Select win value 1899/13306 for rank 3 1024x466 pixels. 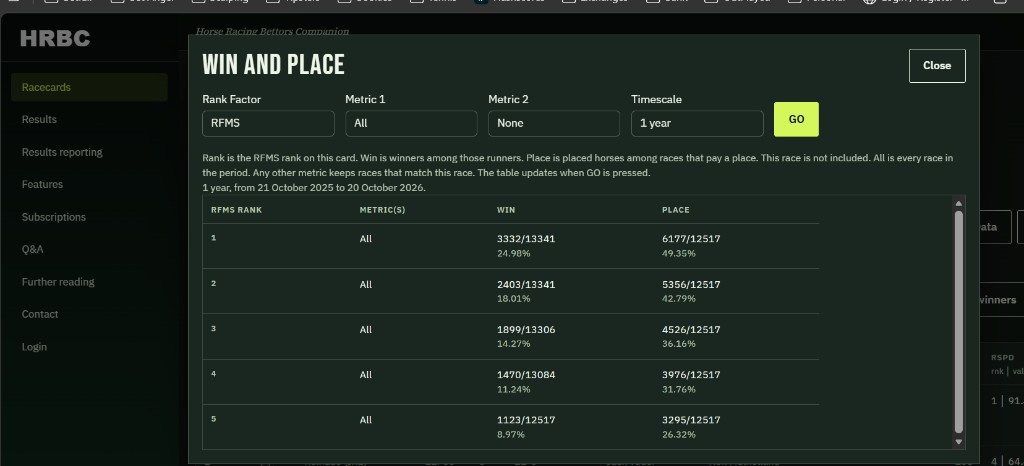pos(526,330)
